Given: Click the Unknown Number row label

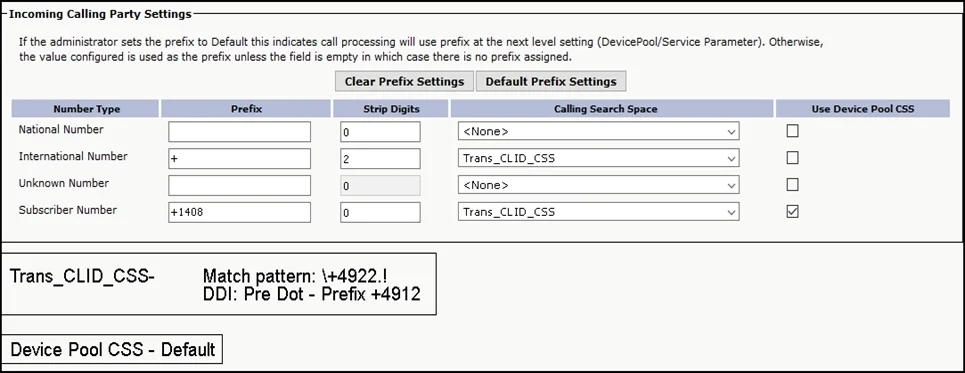Looking at the screenshot, I should 63,183.
